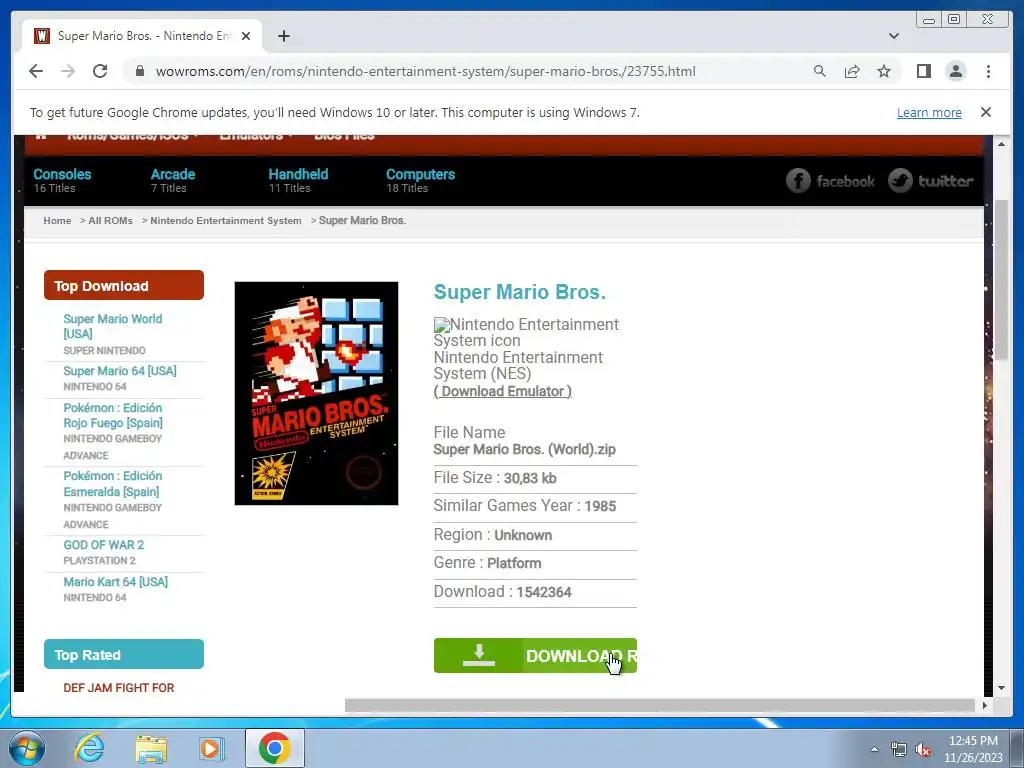Click the share page icon
Screen dimensions: 1024x768
852,71
